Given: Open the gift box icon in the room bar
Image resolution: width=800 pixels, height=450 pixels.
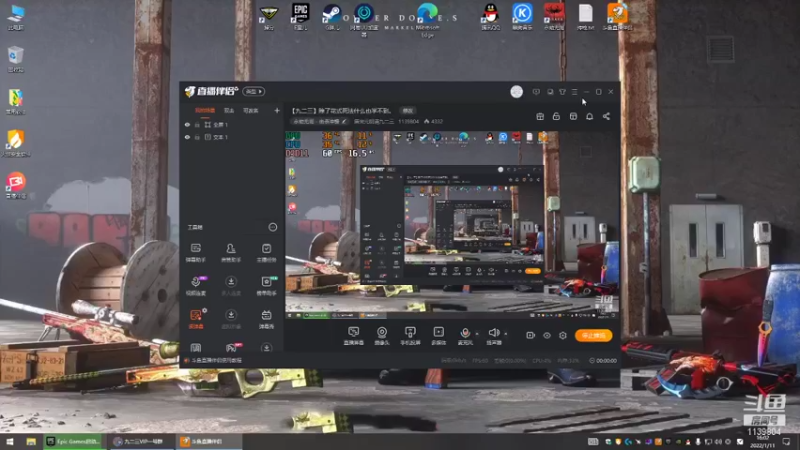Looking at the screenshot, I should (x=540, y=116).
